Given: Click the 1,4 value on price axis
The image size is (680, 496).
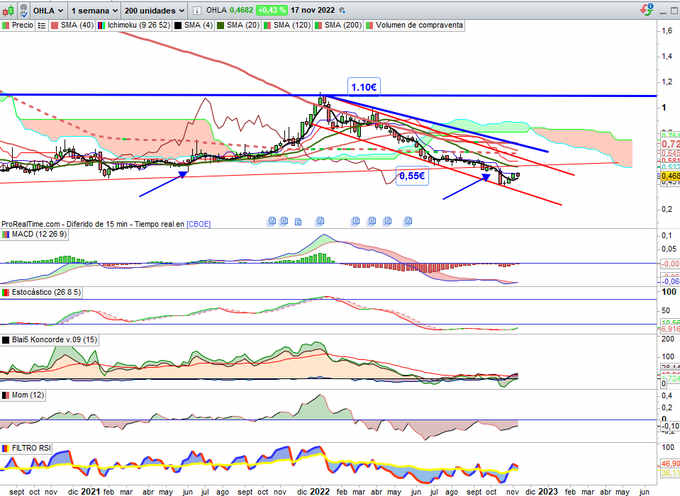Looking at the screenshot, I should (667, 56).
